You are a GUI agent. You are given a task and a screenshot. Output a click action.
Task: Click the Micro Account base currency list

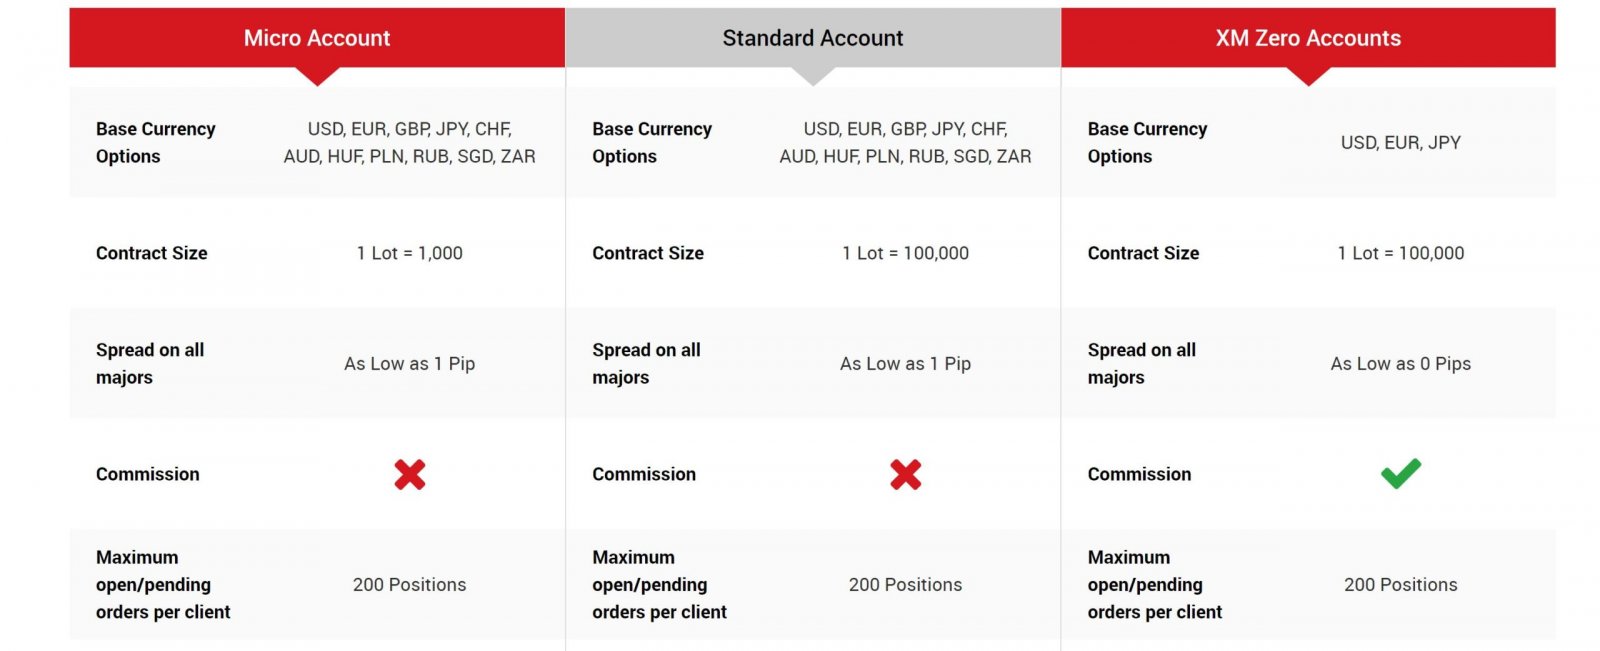click(x=409, y=143)
